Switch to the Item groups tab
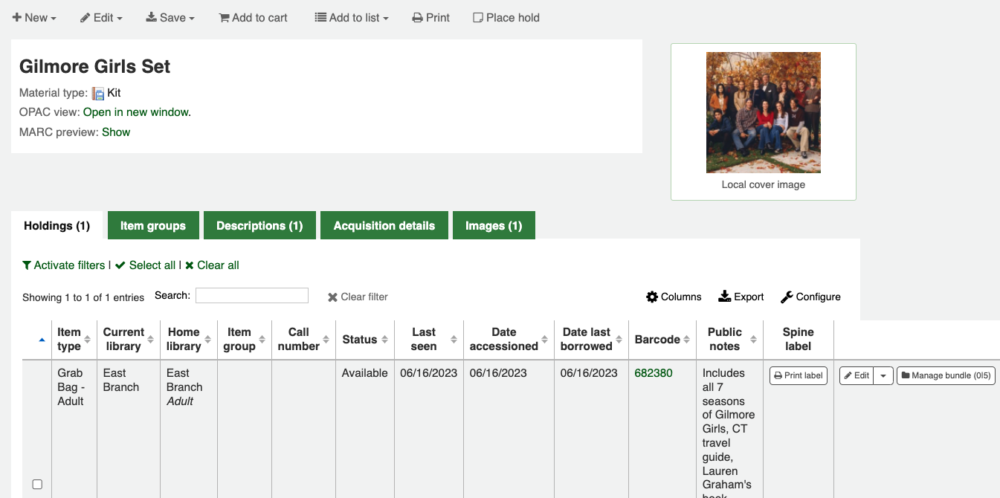 153,226
